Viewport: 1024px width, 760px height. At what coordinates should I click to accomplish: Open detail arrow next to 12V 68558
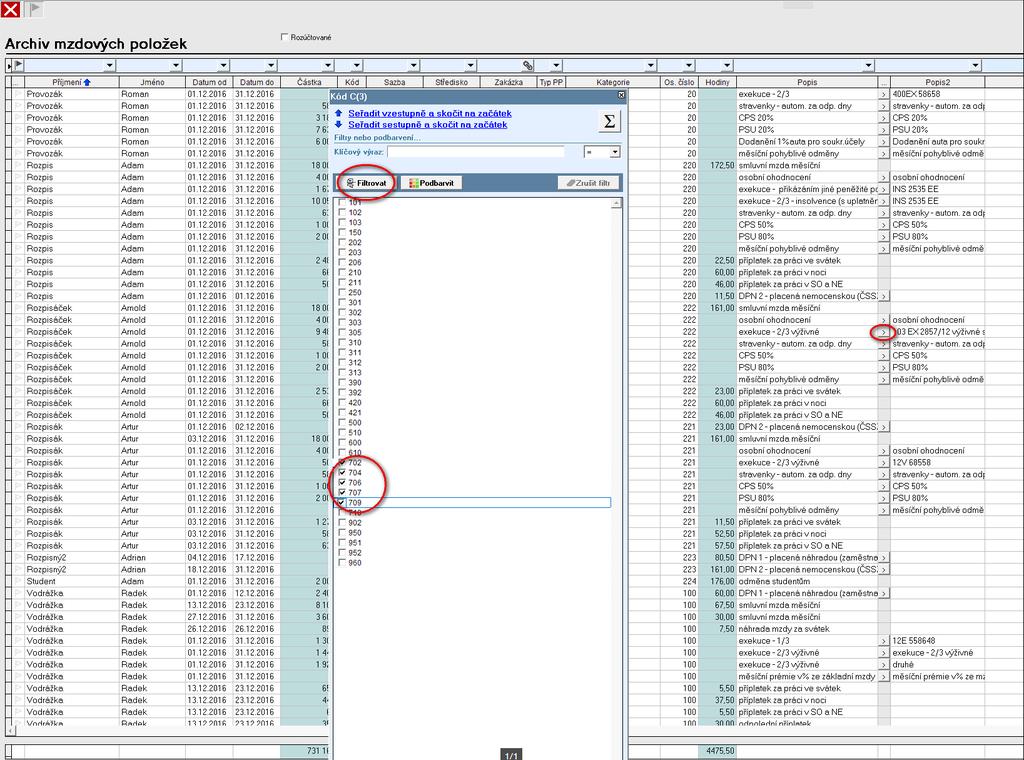884,462
